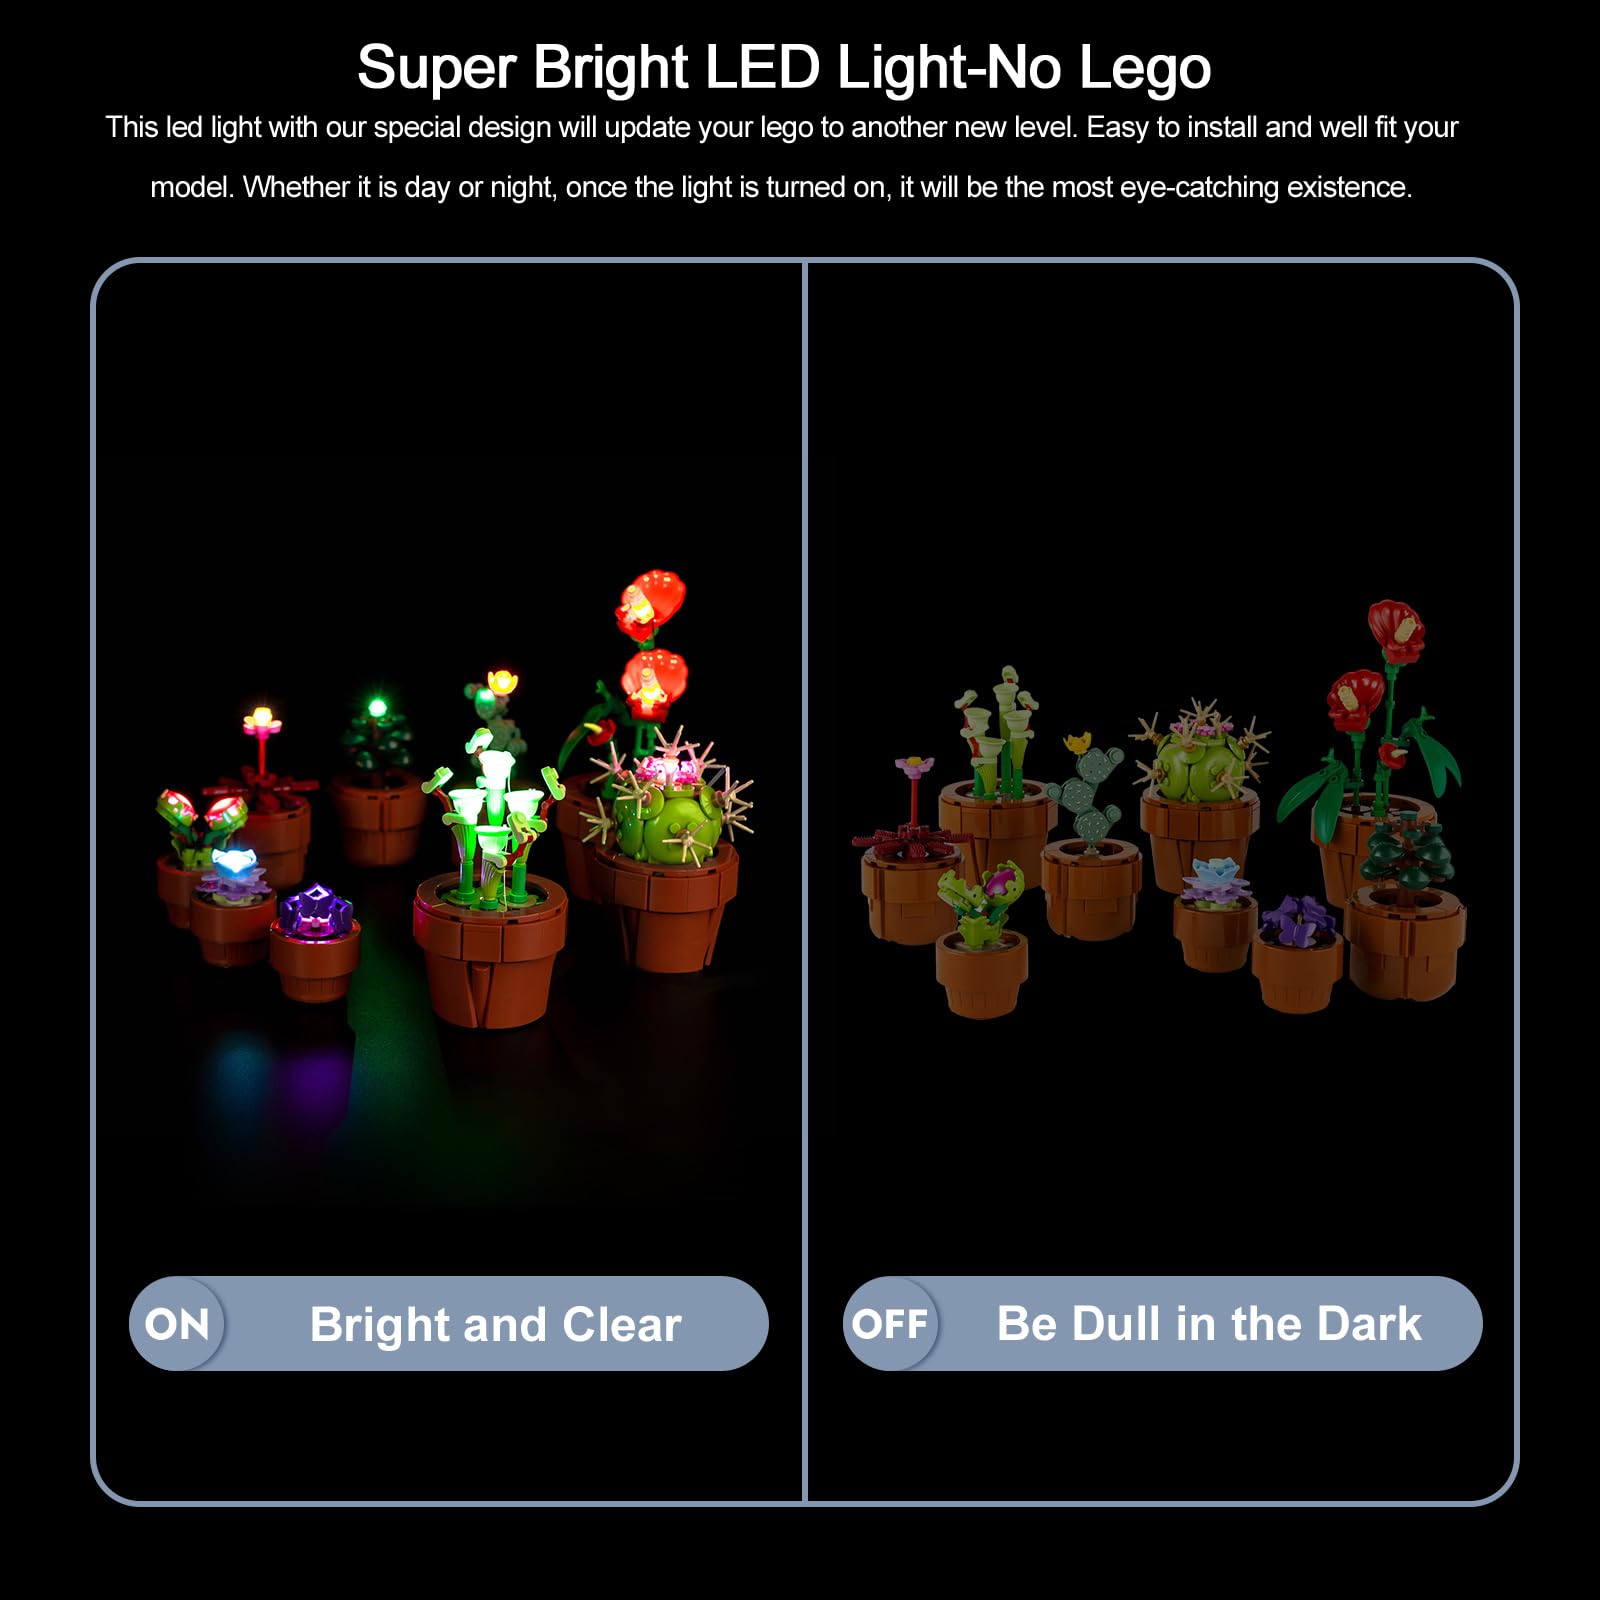The height and width of the screenshot is (1600, 1600).
Task: Click the unlit purple succulent pot
Action: click(1297, 953)
